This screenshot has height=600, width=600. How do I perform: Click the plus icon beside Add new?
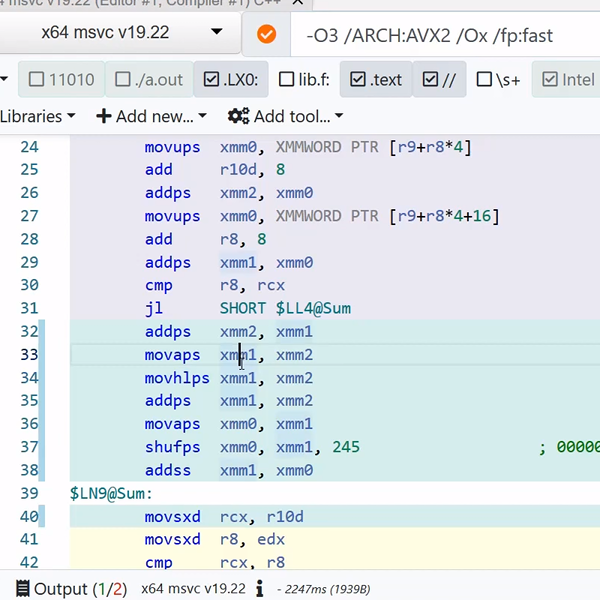tap(104, 117)
